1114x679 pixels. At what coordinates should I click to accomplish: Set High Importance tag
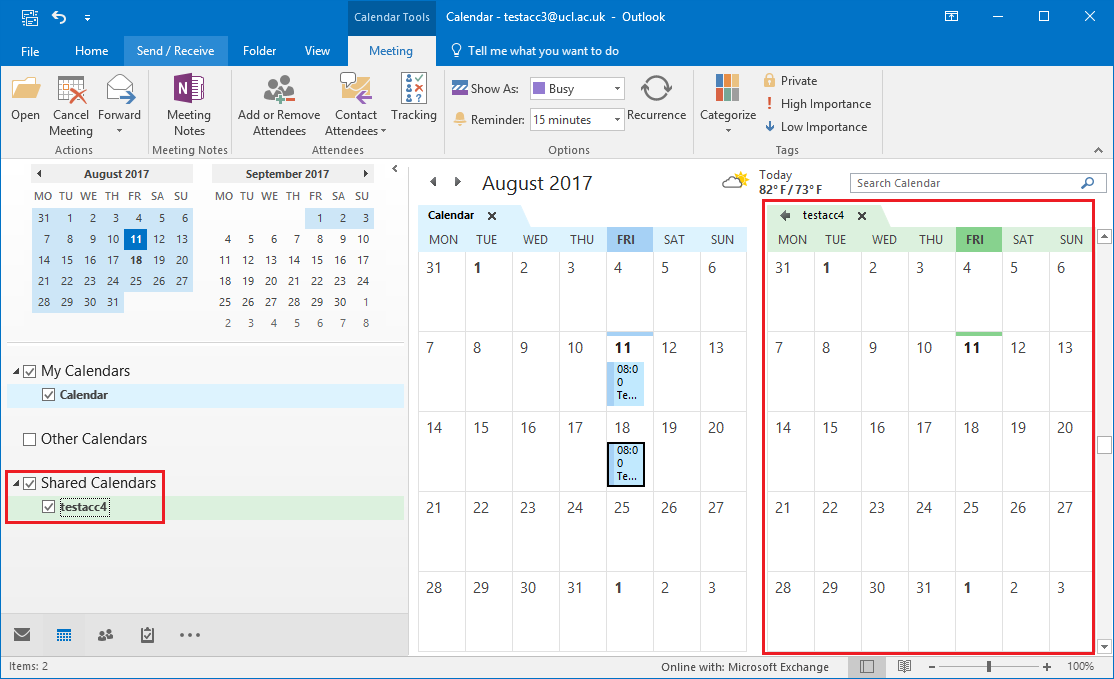pyautogui.click(x=818, y=104)
